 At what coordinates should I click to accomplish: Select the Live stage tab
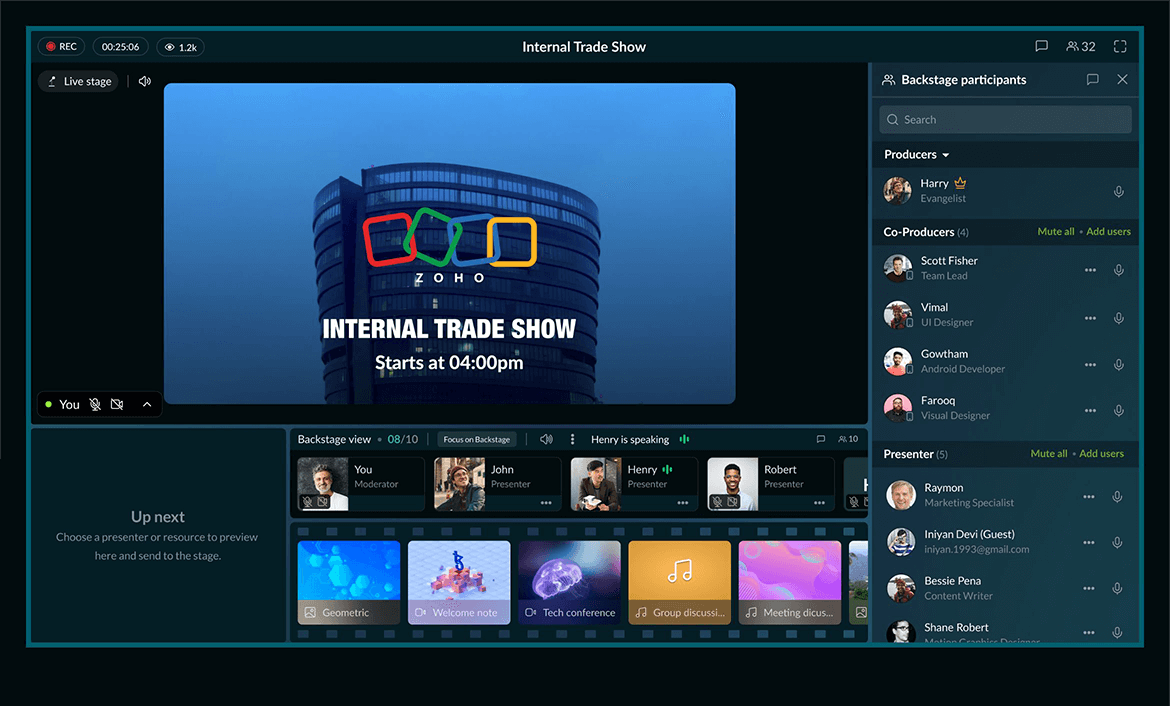click(x=78, y=81)
